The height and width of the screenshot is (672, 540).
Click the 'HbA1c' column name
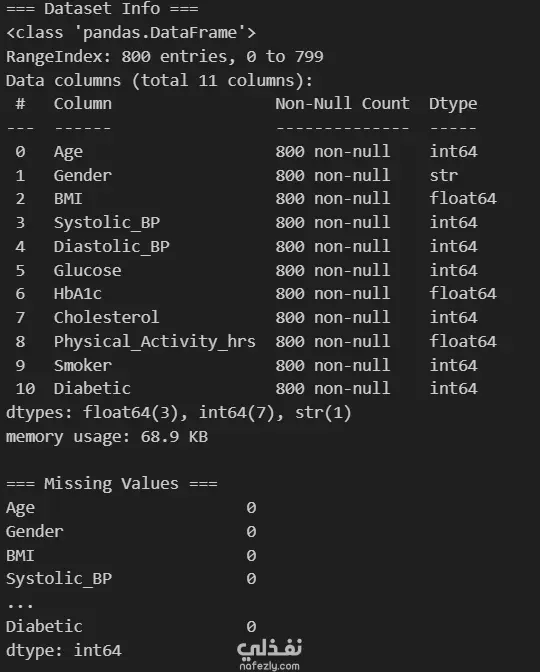point(78,294)
